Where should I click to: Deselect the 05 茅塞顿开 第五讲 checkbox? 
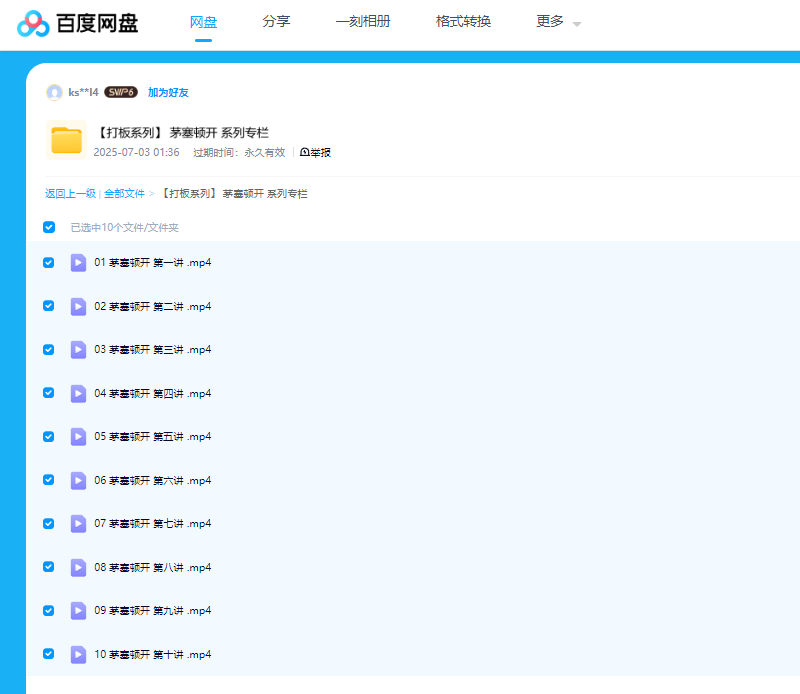[49, 436]
